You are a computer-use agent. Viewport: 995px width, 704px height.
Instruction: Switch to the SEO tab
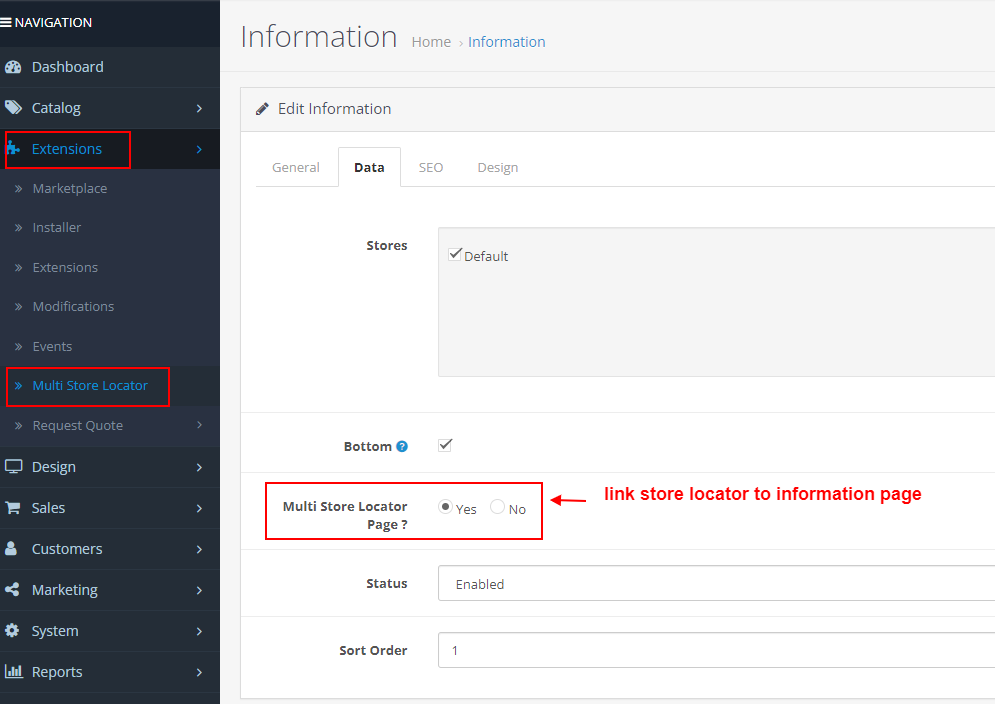tap(431, 168)
